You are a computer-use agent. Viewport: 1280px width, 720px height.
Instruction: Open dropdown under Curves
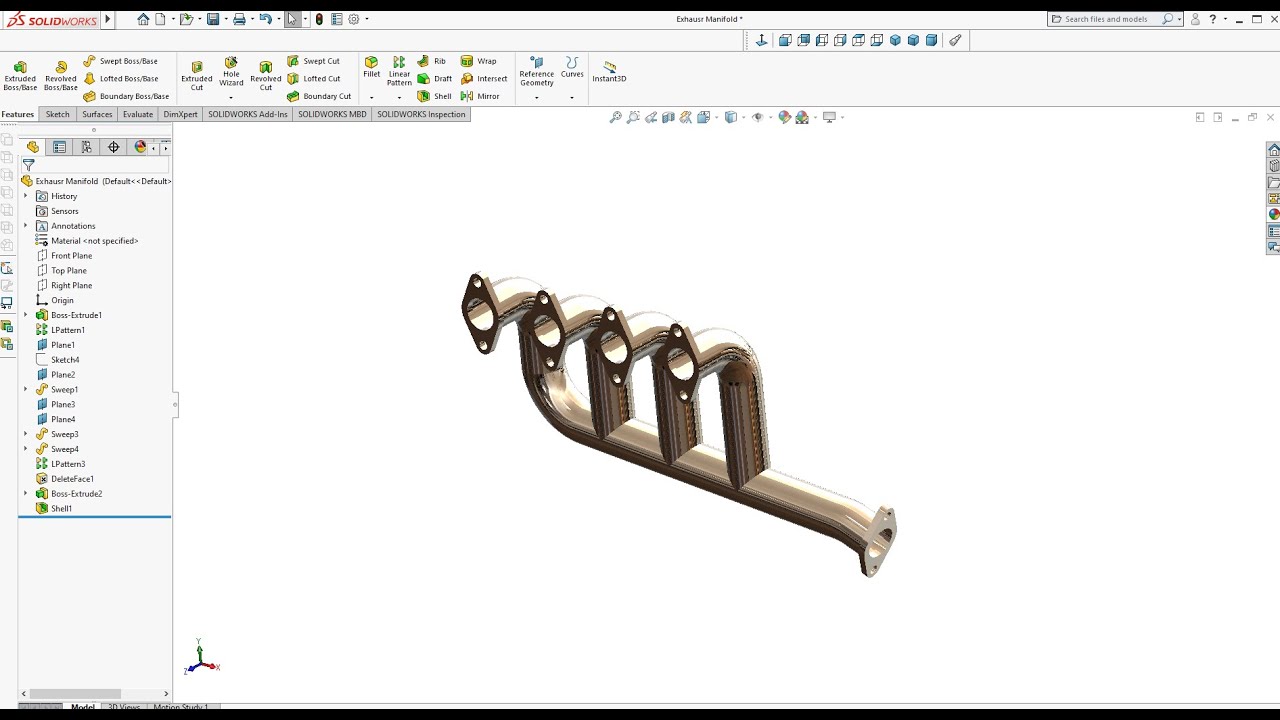point(572,97)
